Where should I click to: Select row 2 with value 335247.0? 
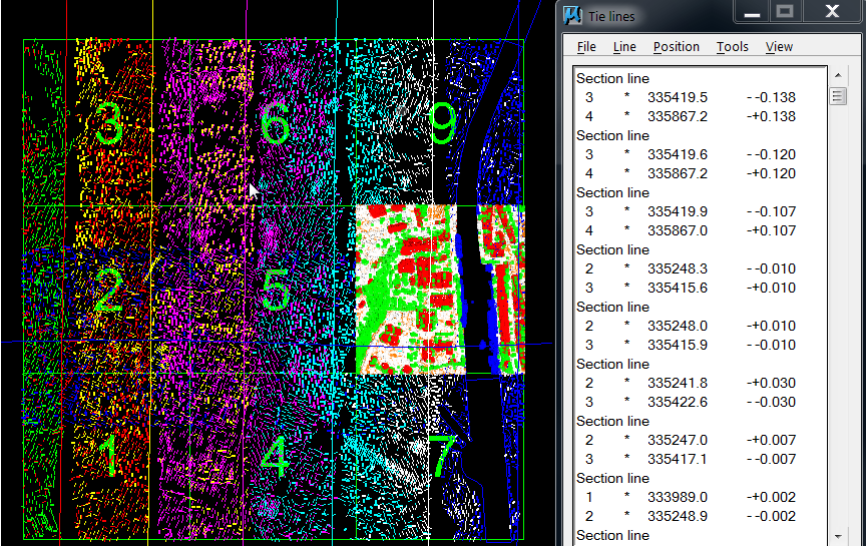tap(700, 440)
